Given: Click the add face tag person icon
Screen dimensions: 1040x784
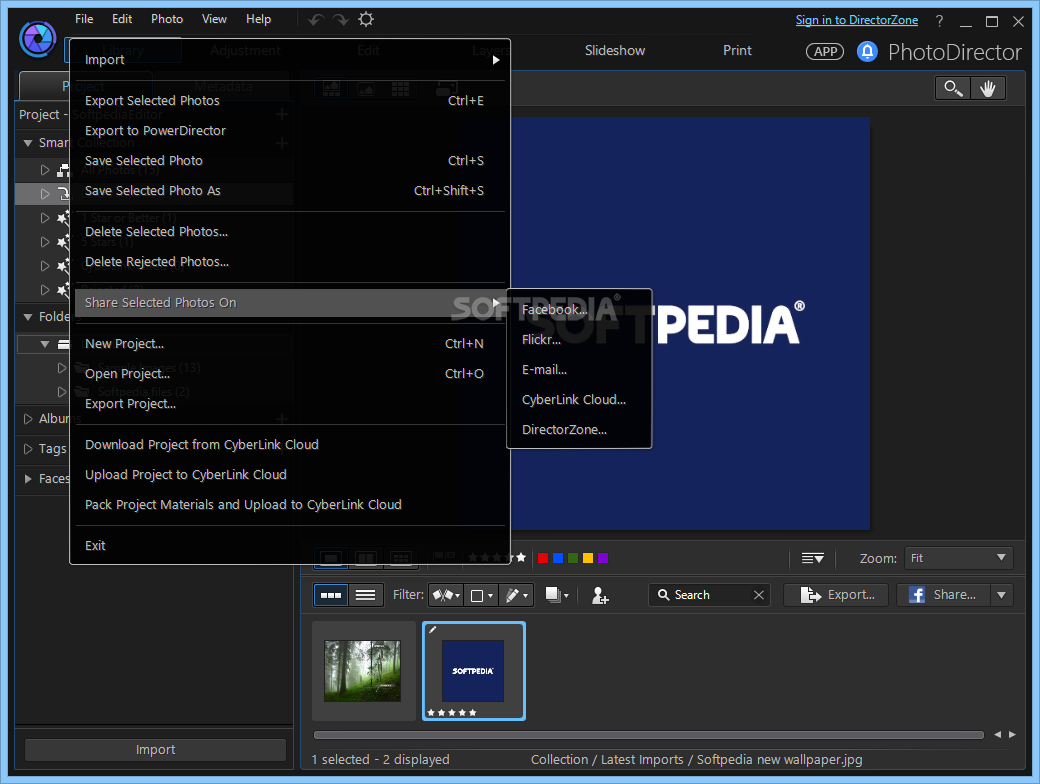Looking at the screenshot, I should point(600,596).
